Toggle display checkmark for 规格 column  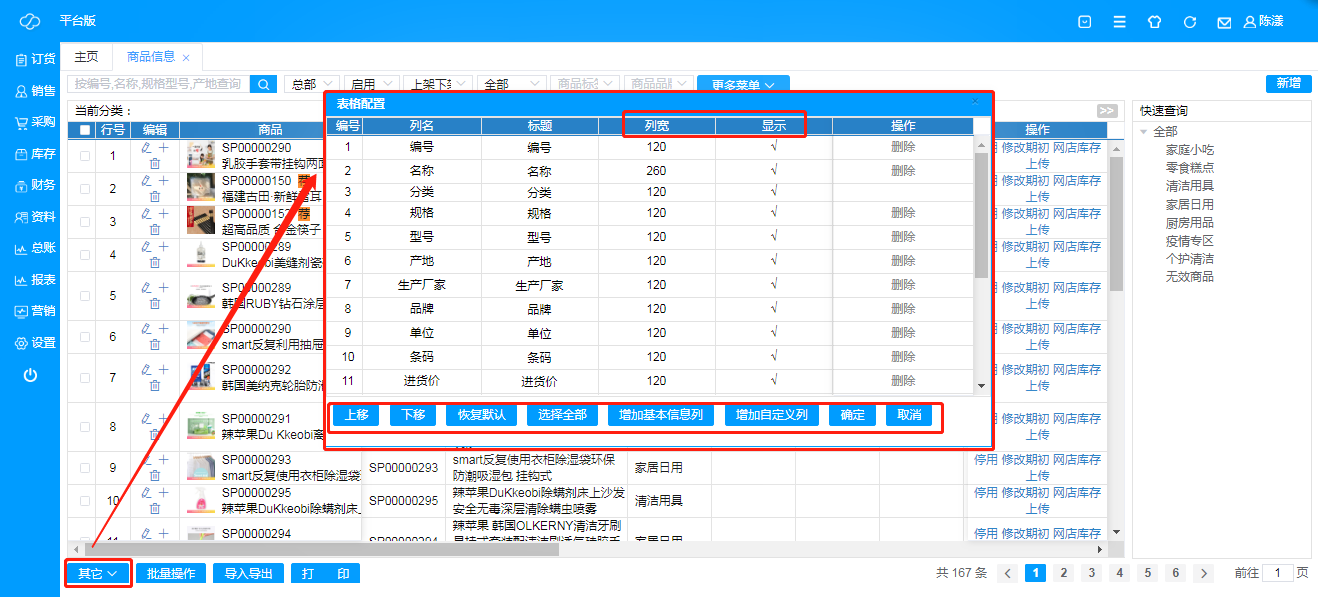click(774, 213)
